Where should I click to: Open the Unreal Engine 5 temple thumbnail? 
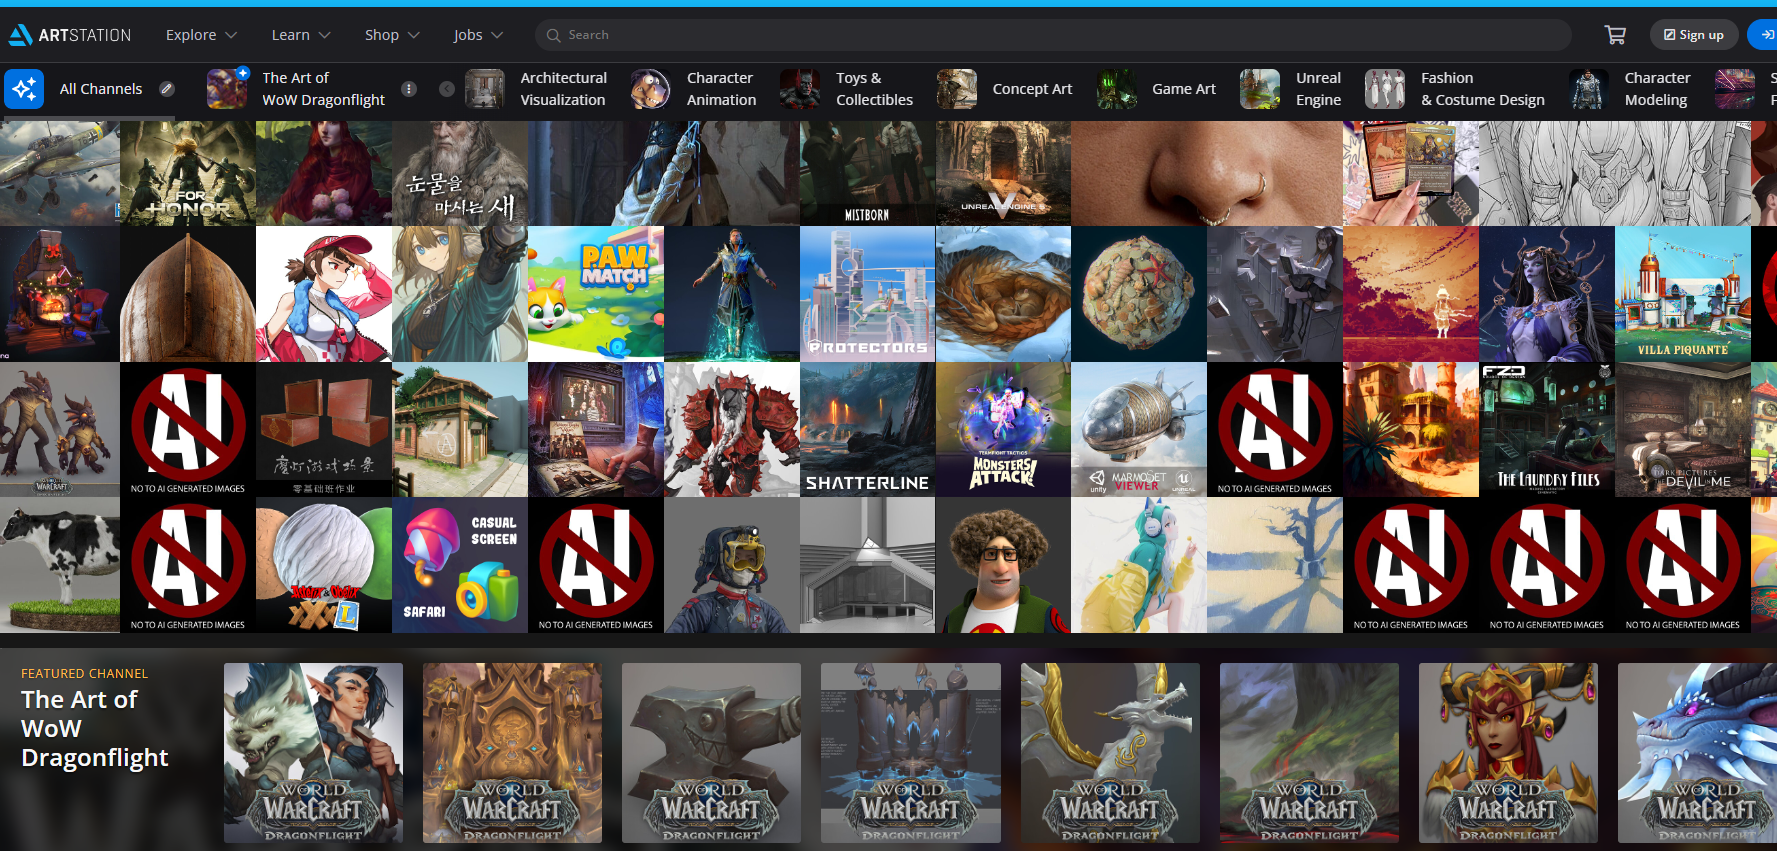coord(1003,173)
